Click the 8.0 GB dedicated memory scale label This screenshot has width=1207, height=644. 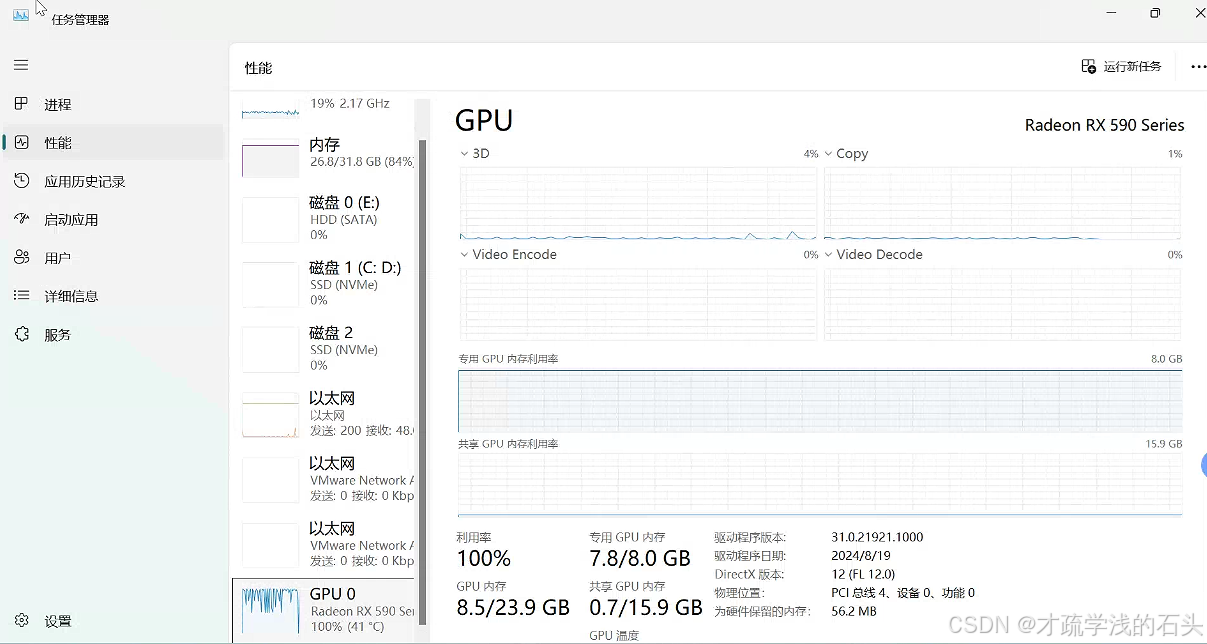coord(1166,359)
